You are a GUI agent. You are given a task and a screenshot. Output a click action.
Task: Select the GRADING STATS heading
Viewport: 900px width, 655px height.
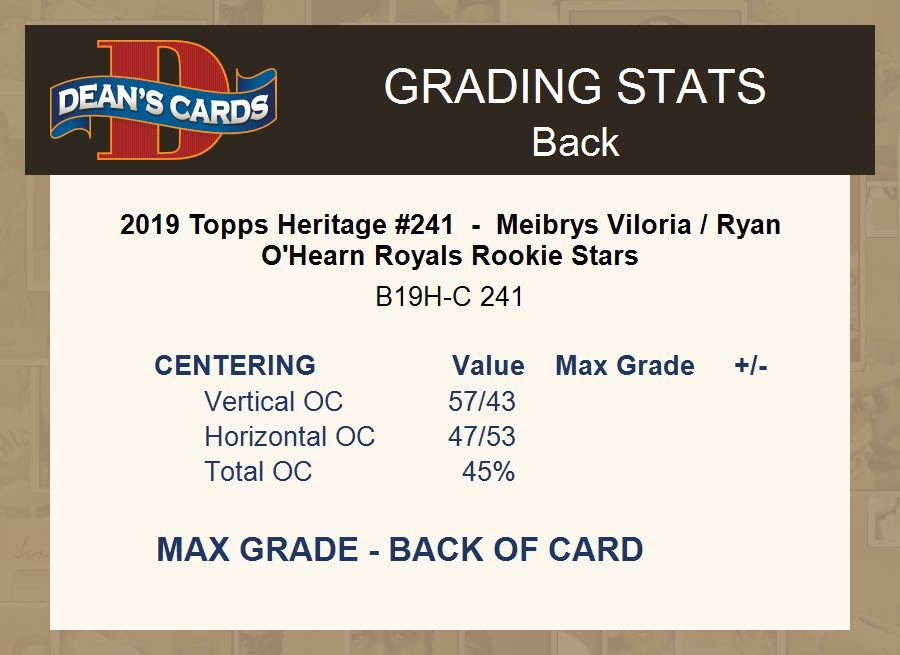pos(575,87)
